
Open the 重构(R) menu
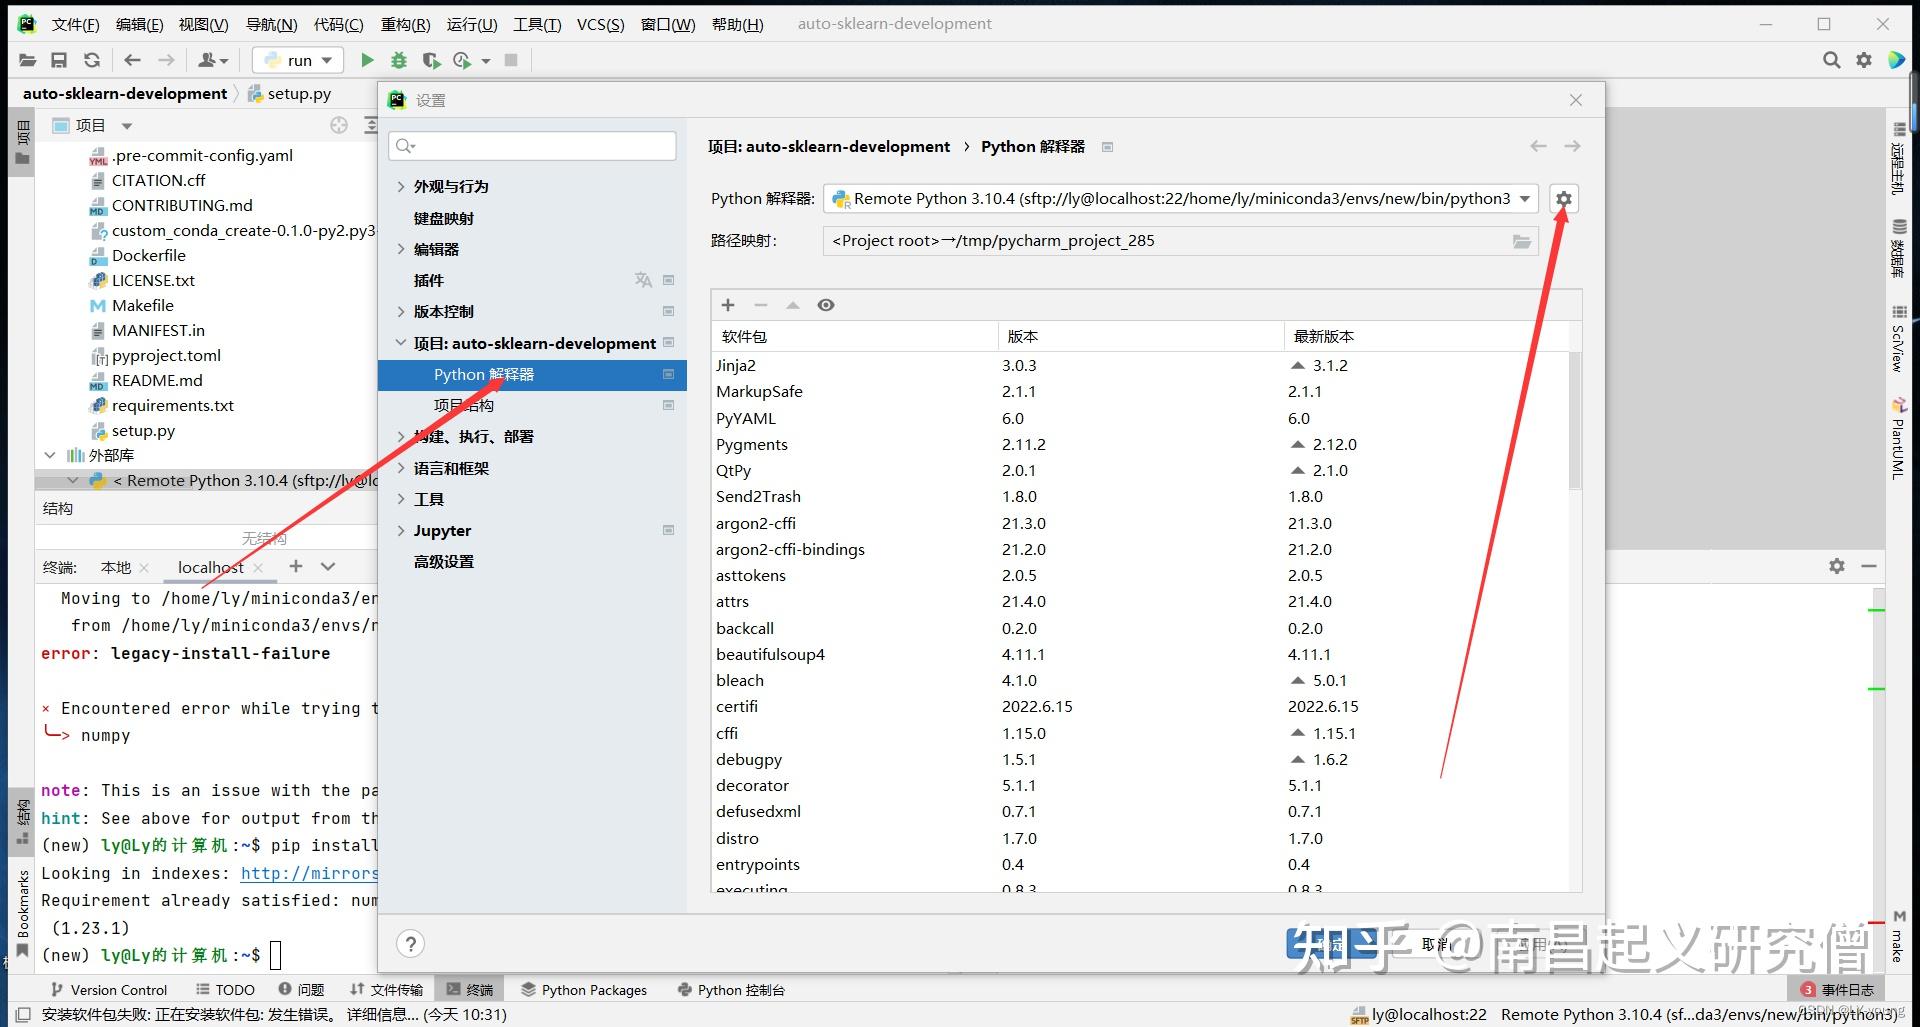pyautogui.click(x=406, y=24)
